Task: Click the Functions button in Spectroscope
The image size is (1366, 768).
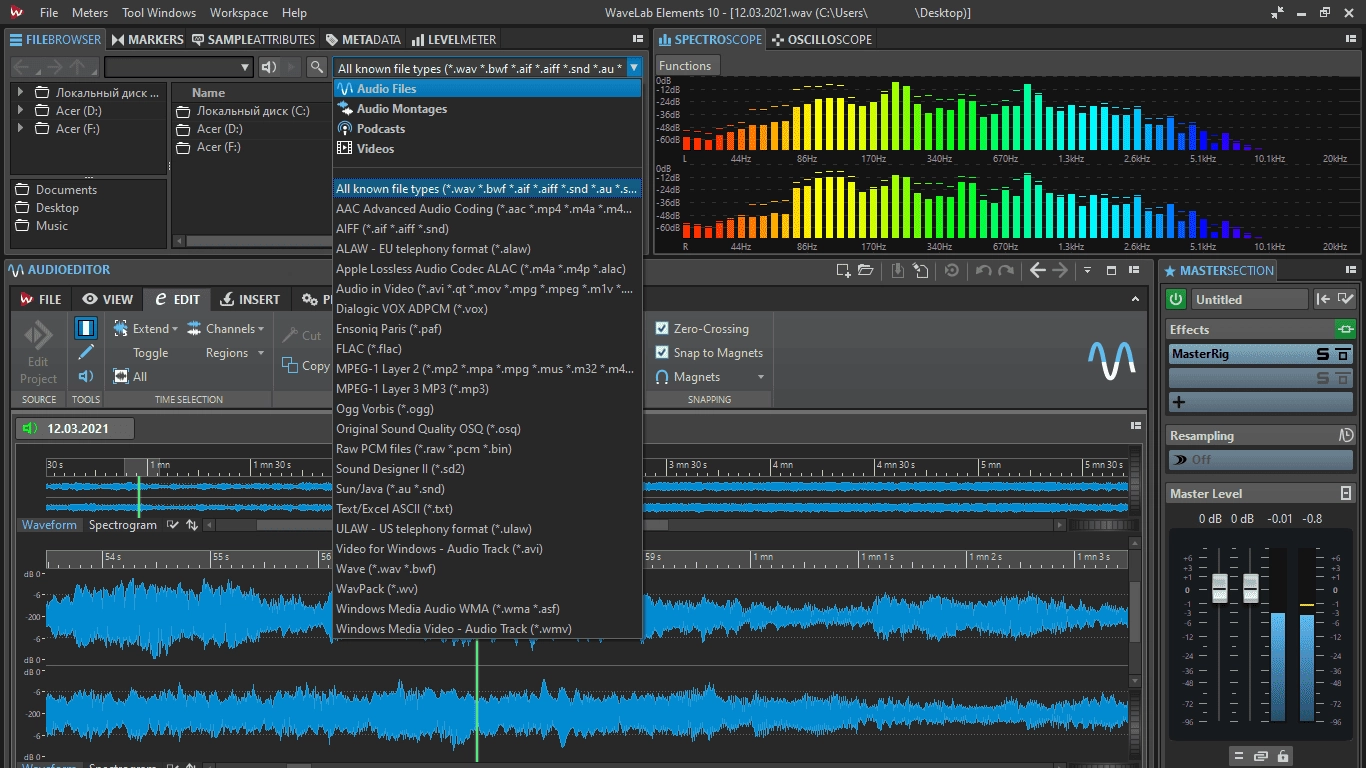Action: (685, 66)
